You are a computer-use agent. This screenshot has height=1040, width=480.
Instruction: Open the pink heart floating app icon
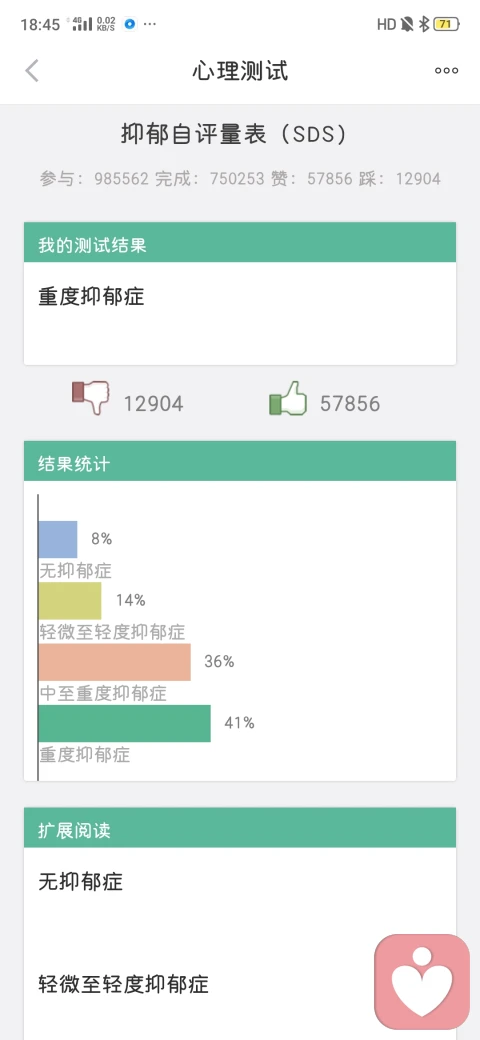tap(422, 982)
